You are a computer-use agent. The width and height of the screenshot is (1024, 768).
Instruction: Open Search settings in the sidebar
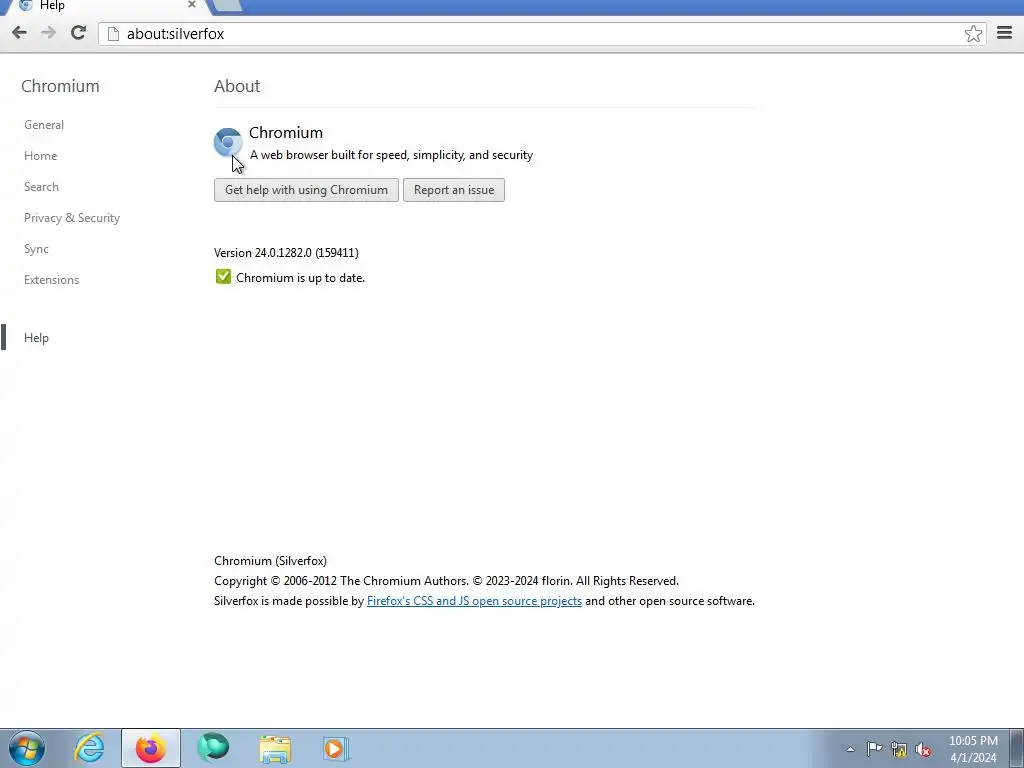tap(41, 187)
